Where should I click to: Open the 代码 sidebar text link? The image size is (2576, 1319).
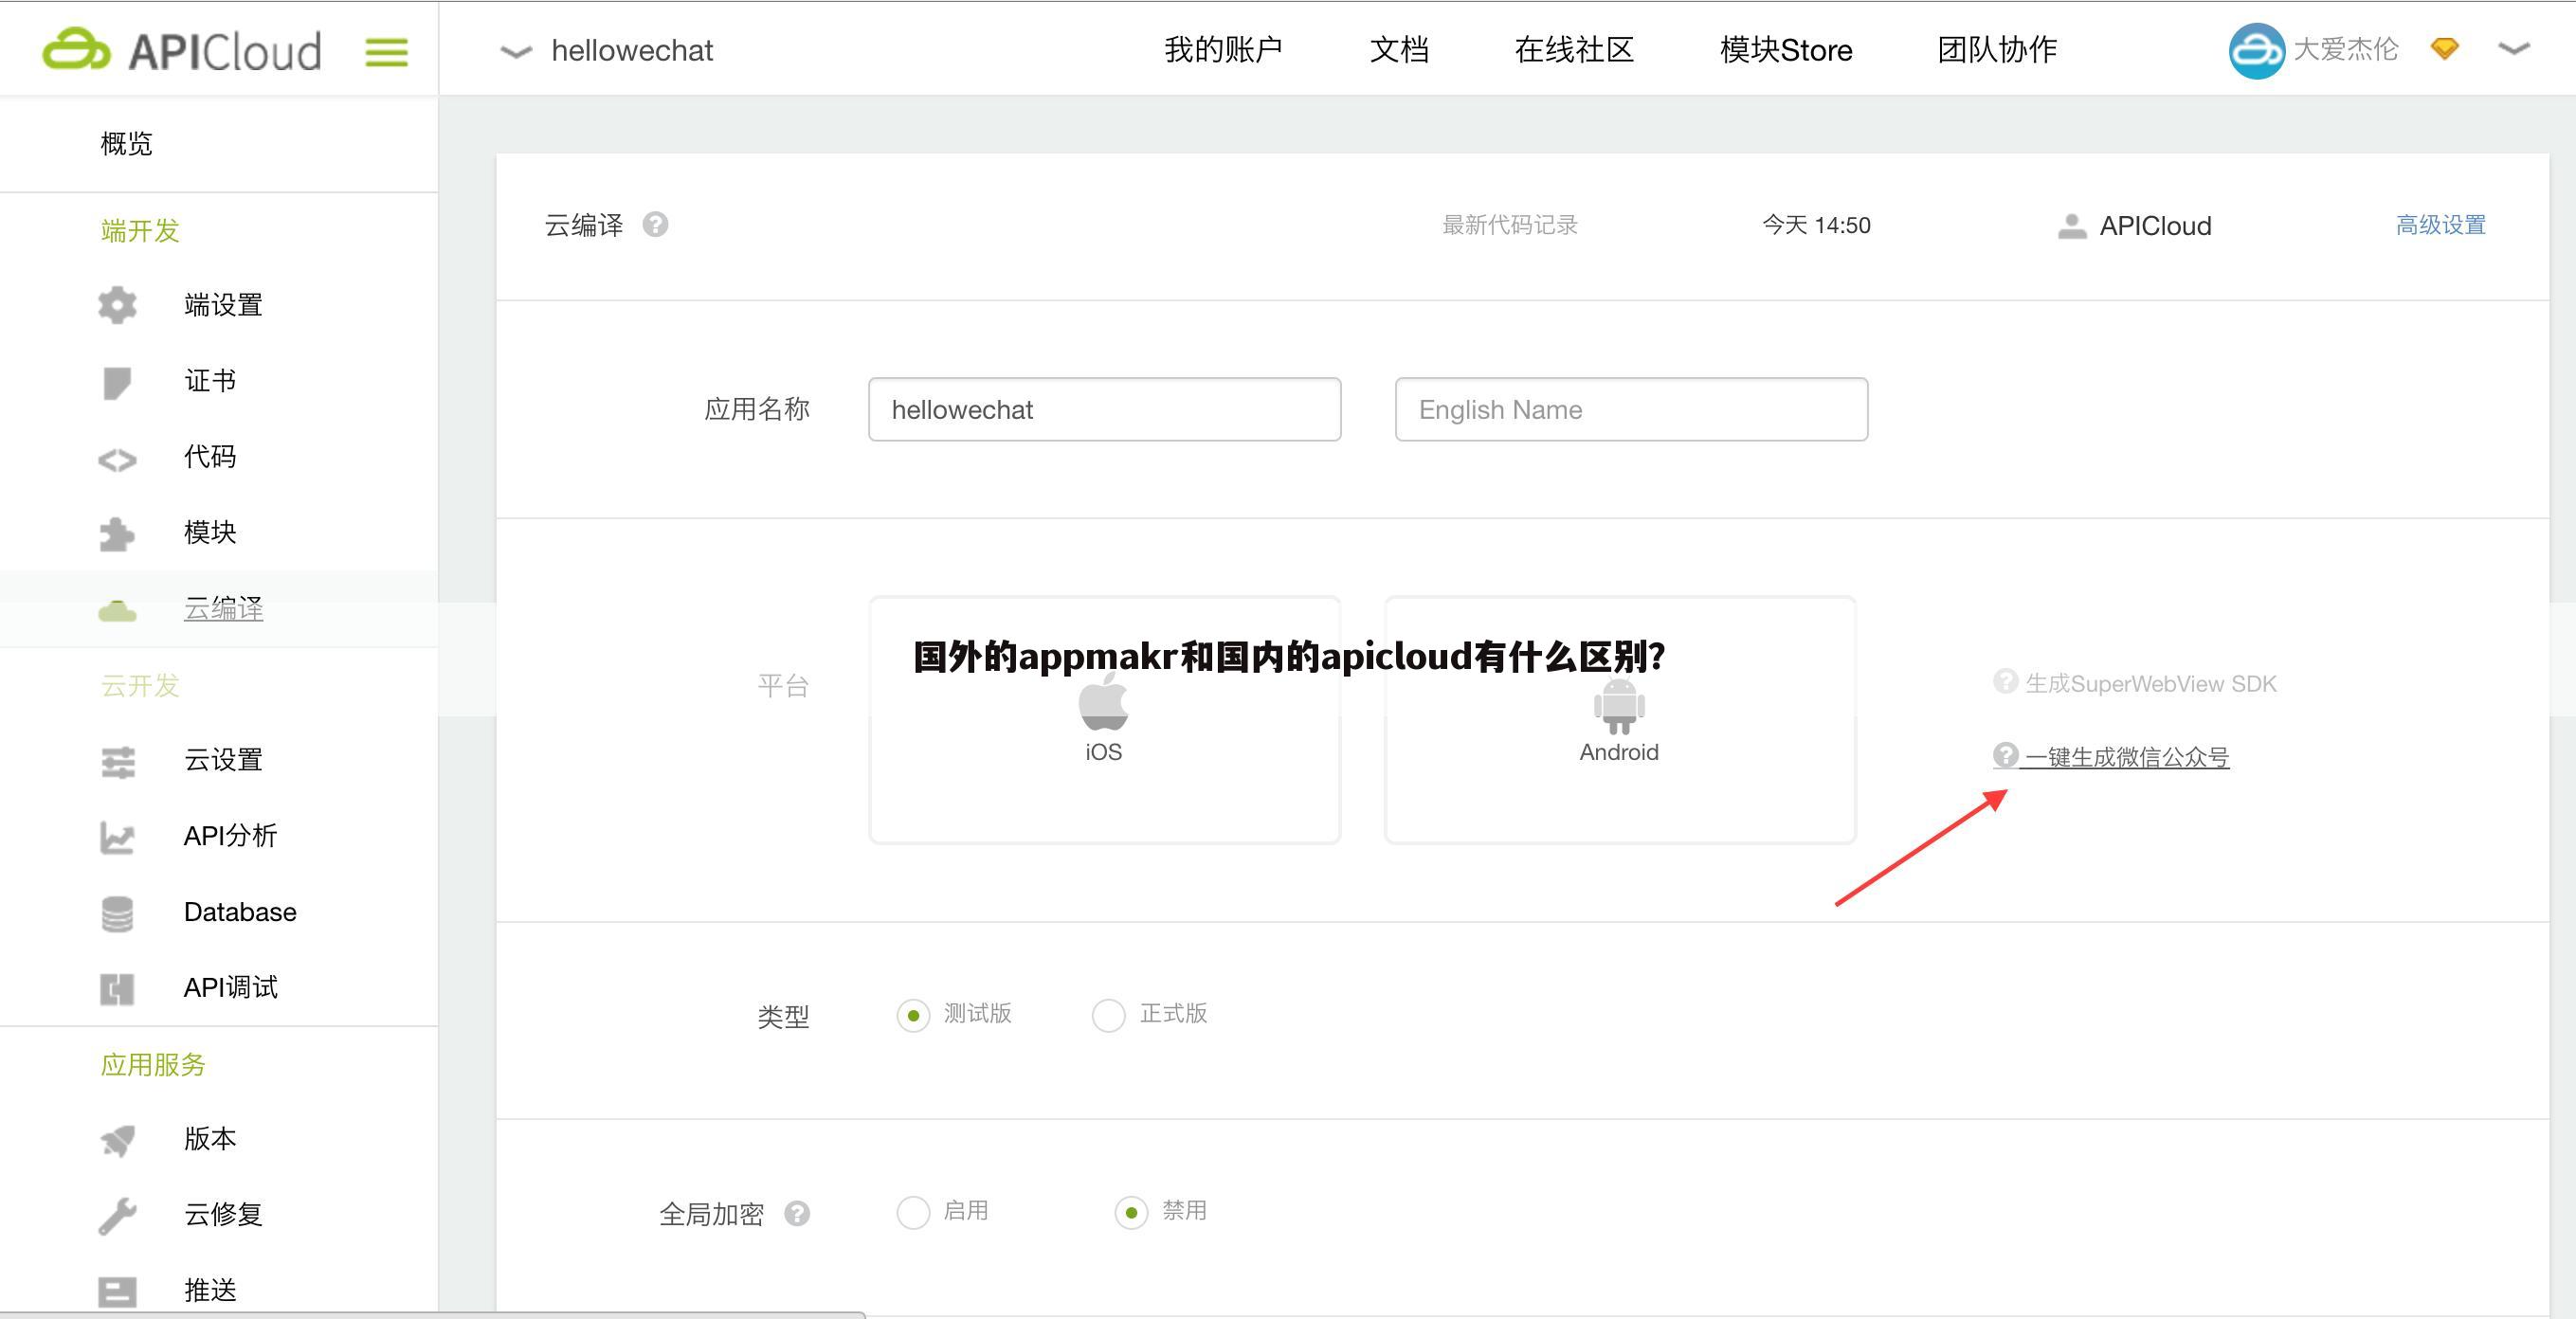coord(210,456)
